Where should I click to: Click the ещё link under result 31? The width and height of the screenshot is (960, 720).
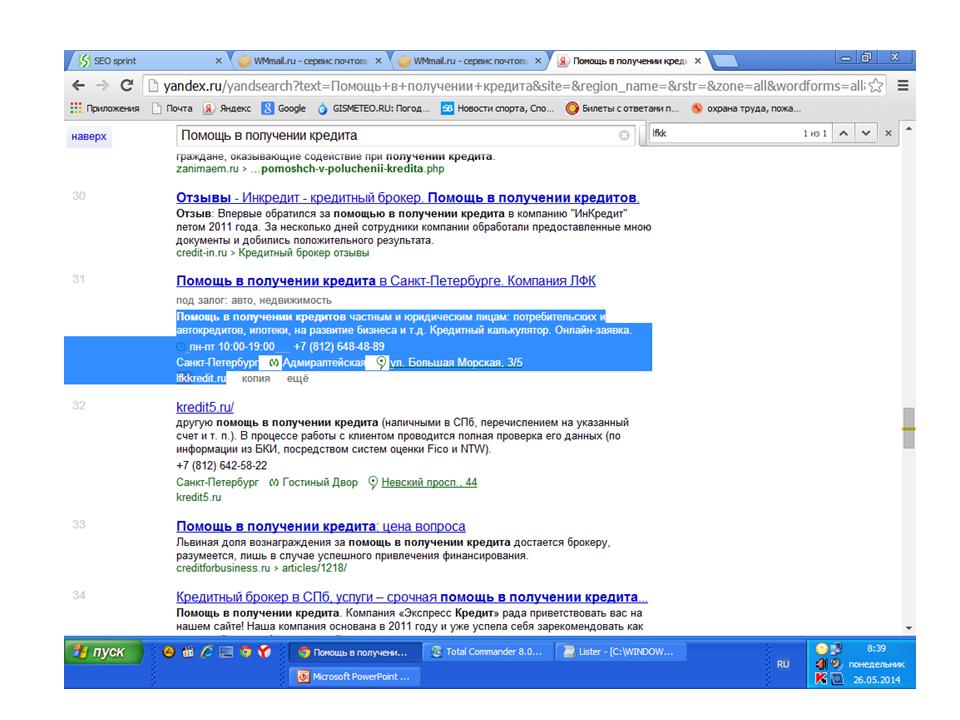click(x=298, y=378)
